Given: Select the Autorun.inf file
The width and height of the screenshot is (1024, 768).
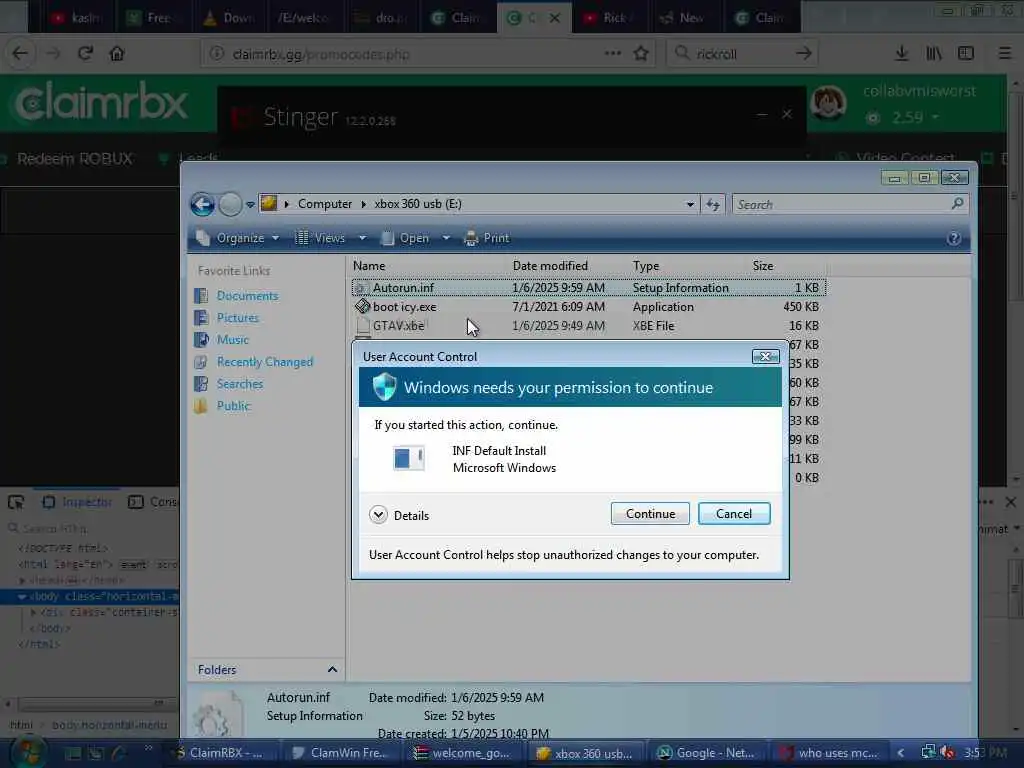Looking at the screenshot, I should click(588, 288).
